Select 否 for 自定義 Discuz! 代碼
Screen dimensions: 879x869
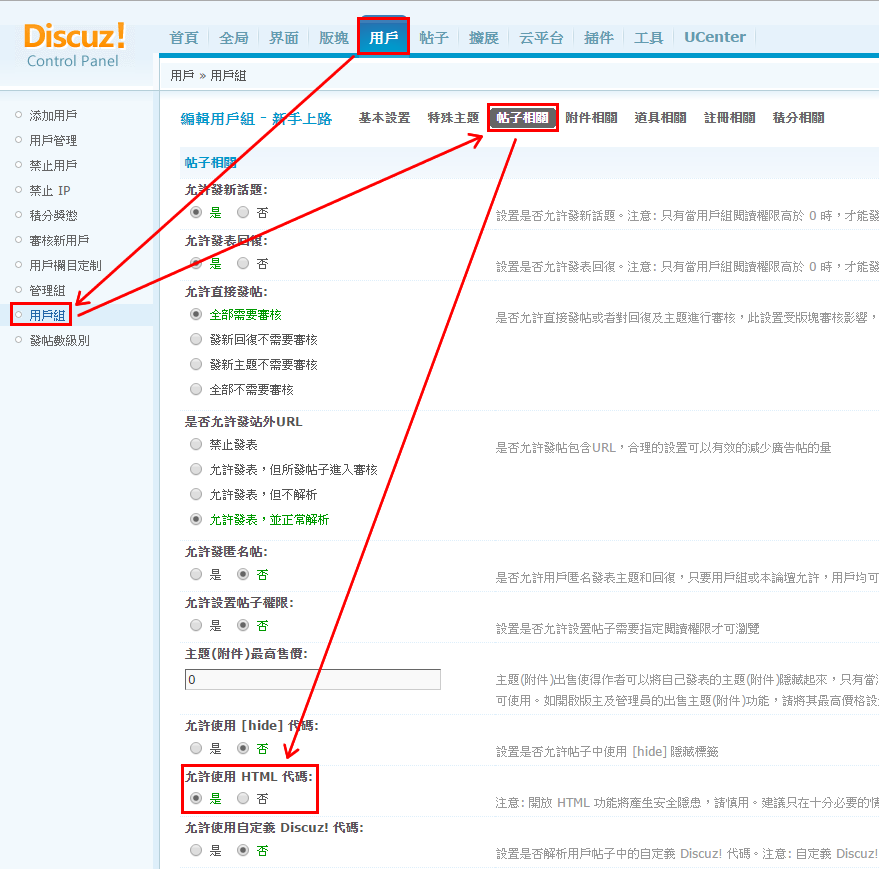243,850
